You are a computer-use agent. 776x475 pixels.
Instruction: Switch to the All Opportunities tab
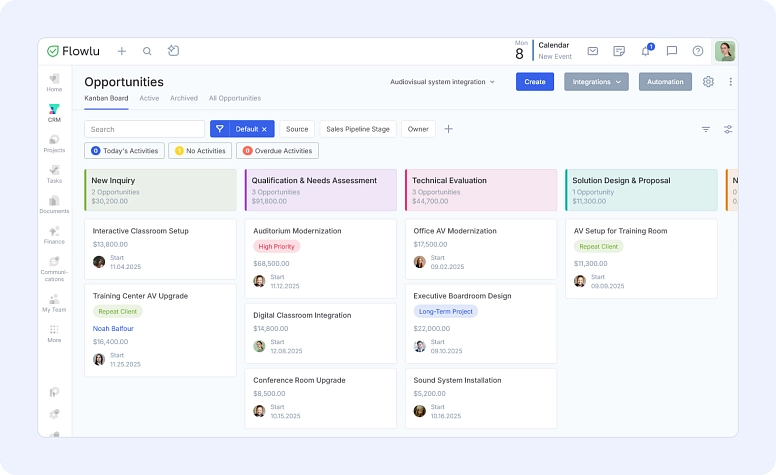(x=235, y=98)
